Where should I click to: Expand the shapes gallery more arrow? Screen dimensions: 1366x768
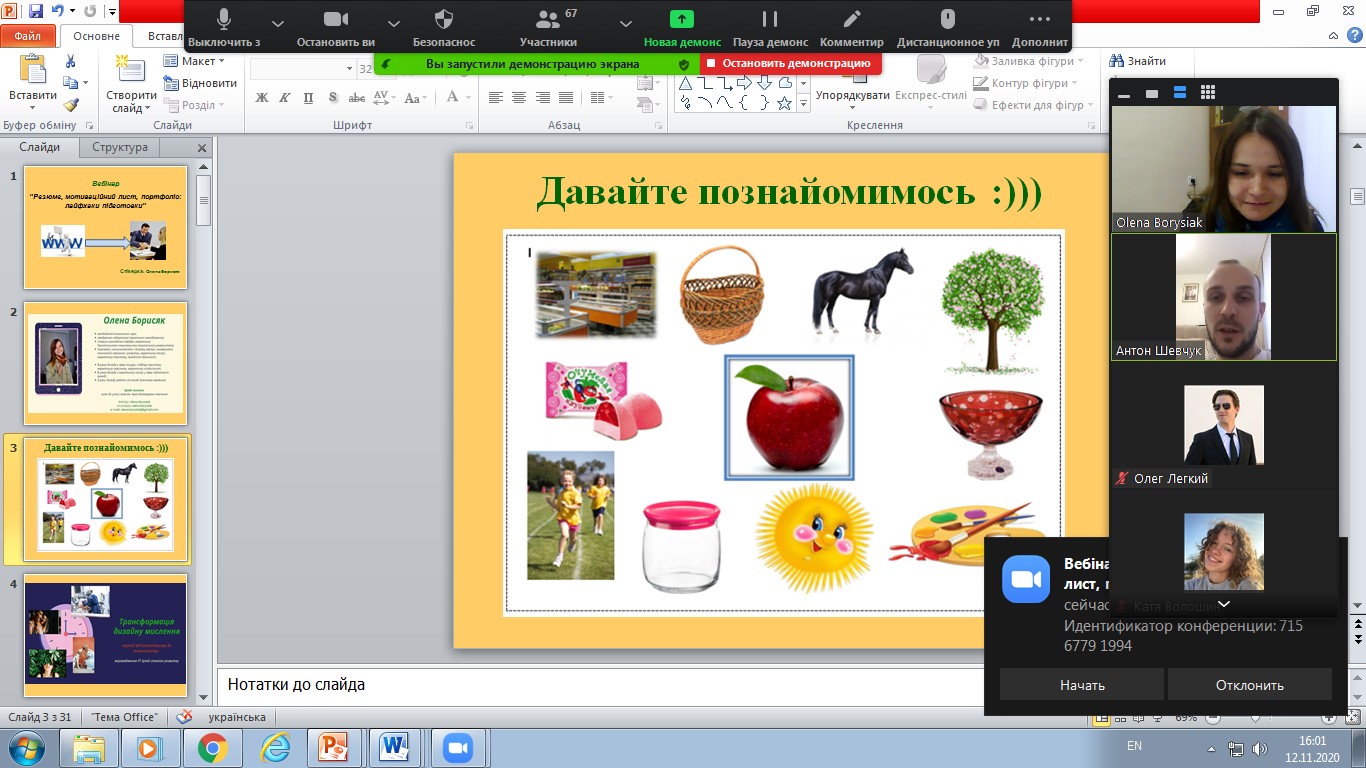(804, 104)
